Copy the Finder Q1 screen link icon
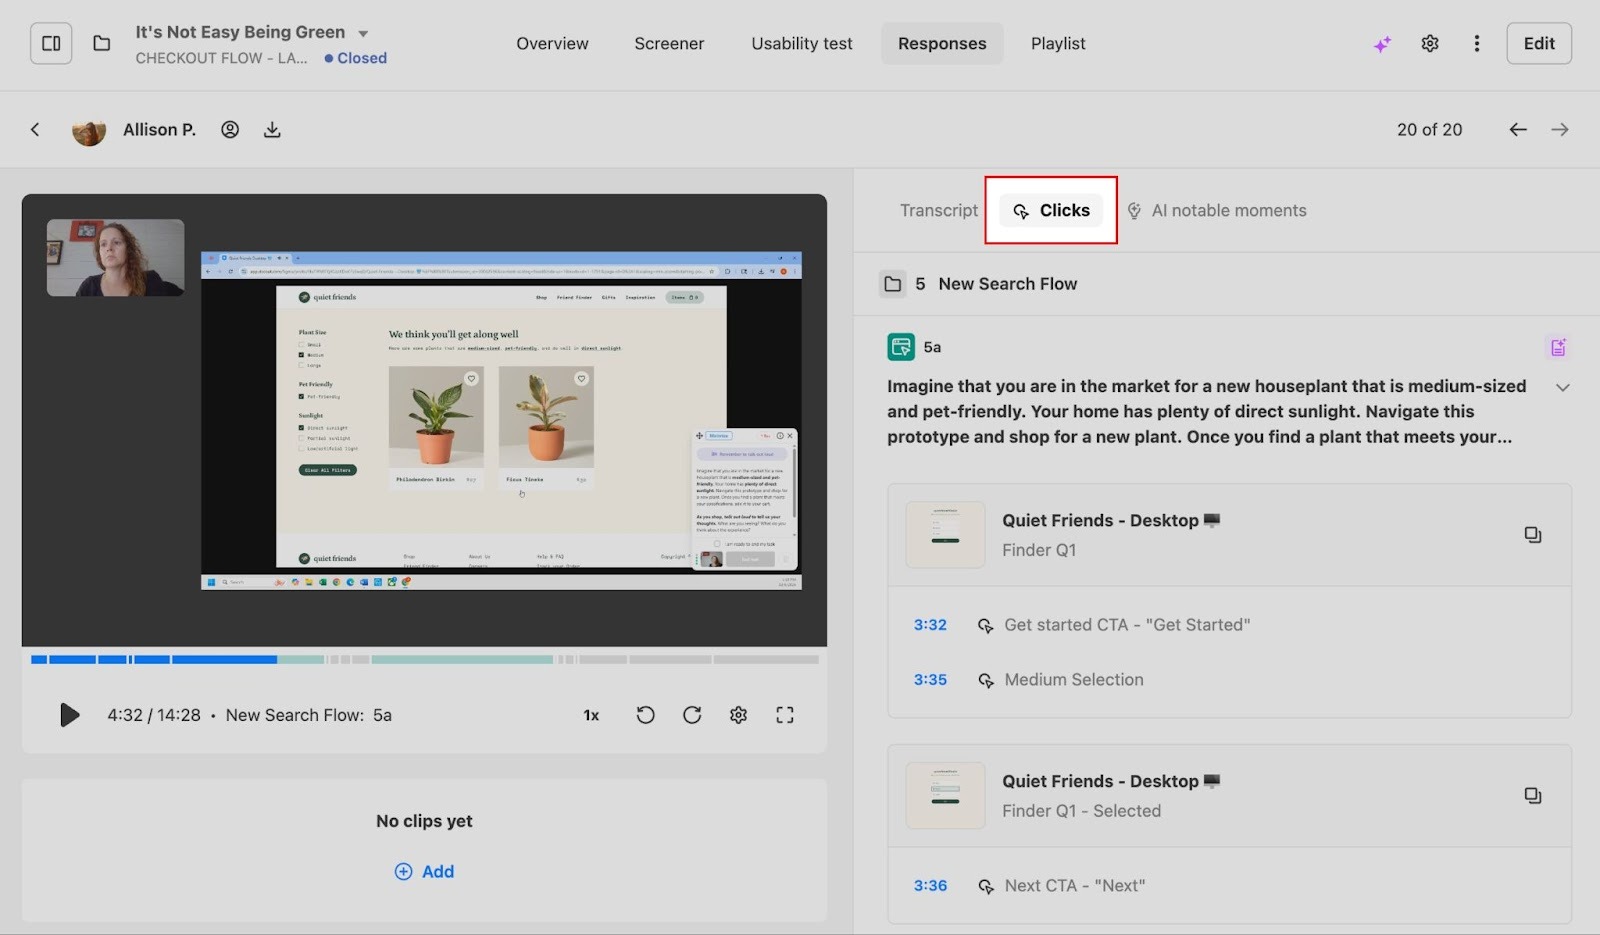This screenshot has width=1600, height=935. tap(1532, 535)
